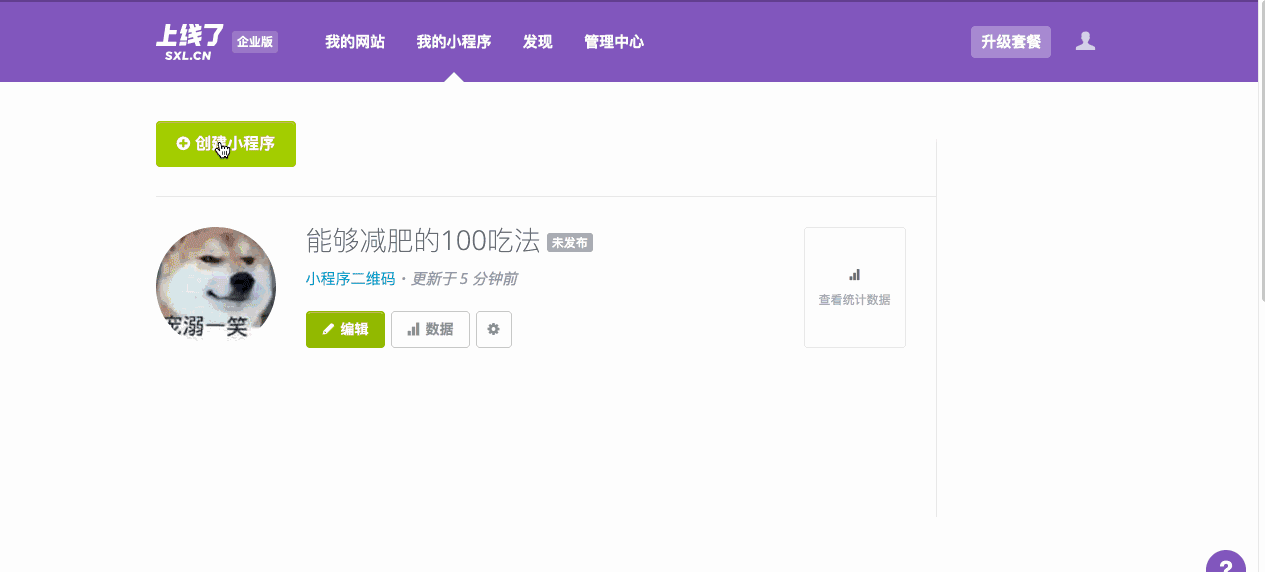Click the 升级套餐 button
The image size is (1265, 572).
tap(1011, 42)
